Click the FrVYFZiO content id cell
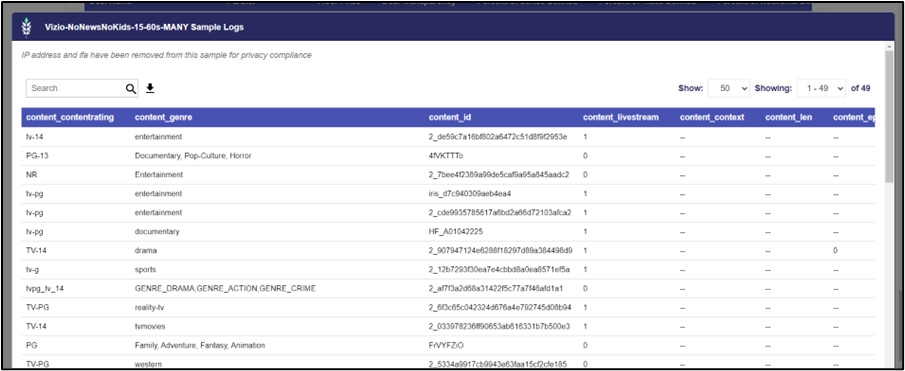This screenshot has width=905, height=371. tap(445, 345)
